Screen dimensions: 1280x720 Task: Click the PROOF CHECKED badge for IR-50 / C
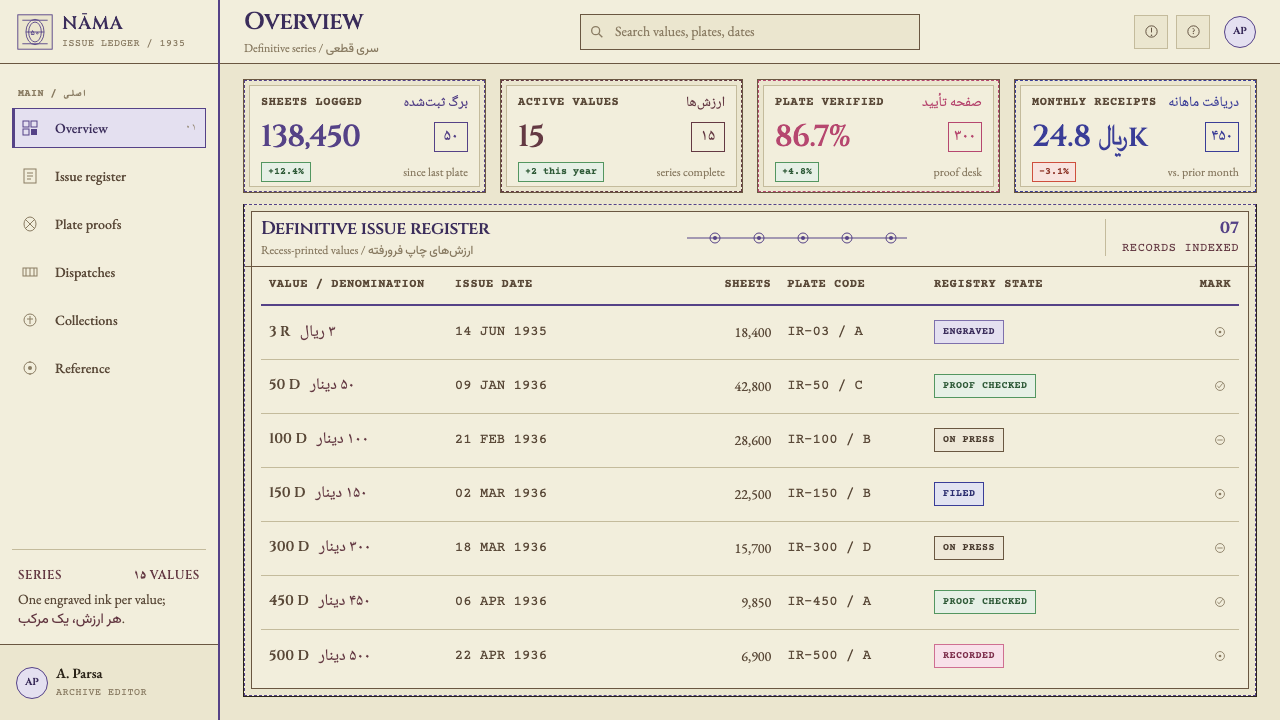985,386
